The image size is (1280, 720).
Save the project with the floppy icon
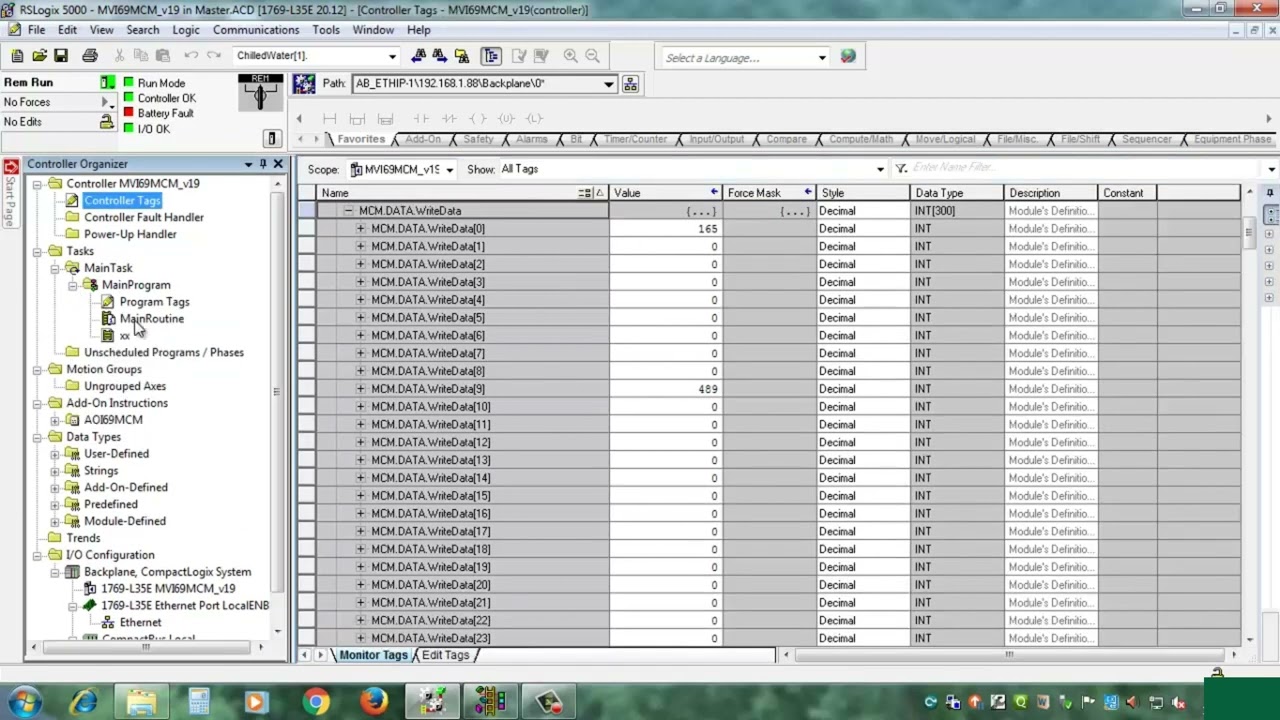click(61, 56)
